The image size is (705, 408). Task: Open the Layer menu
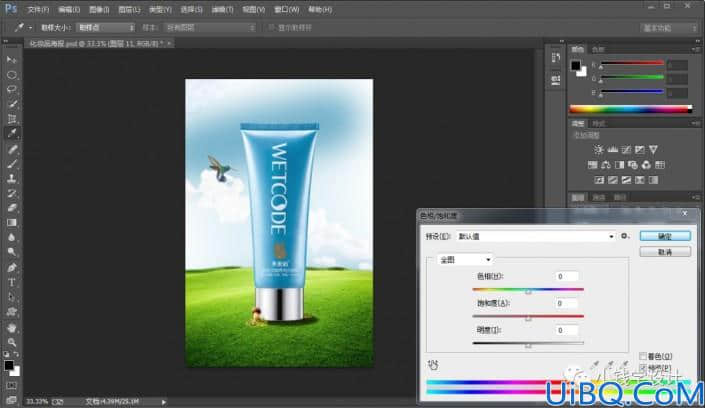point(129,9)
